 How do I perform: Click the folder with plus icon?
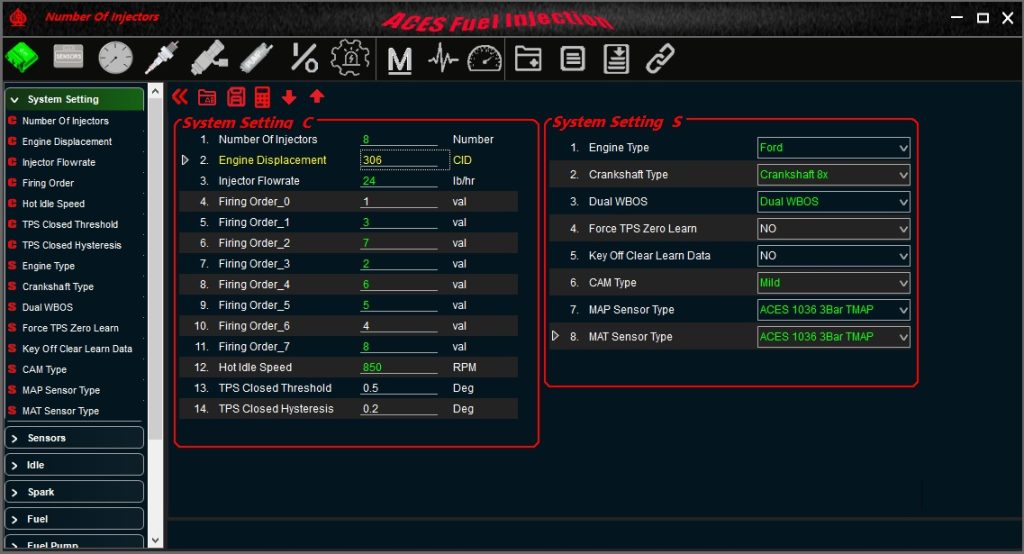[528, 58]
